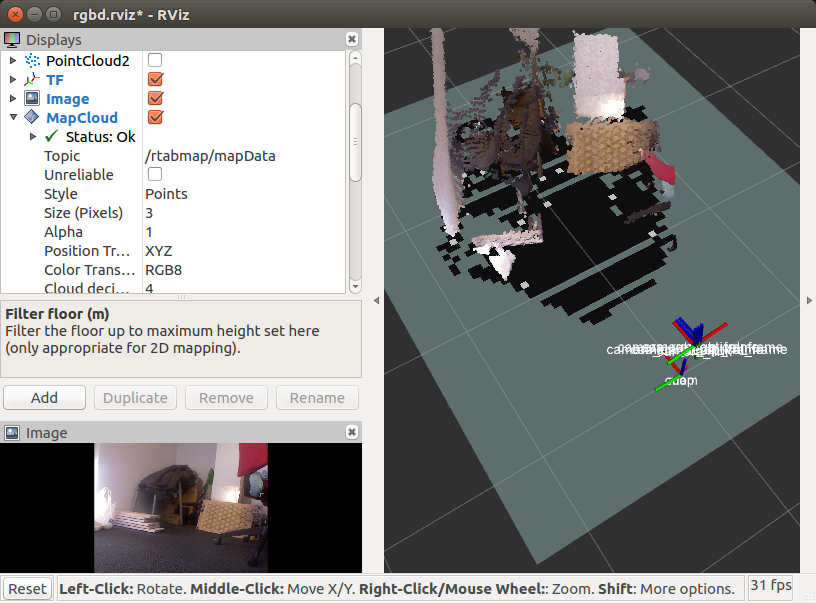This screenshot has height=603, width=816.
Task: Close the Image panel
Action: pyautogui.click(x=351, y=432)
